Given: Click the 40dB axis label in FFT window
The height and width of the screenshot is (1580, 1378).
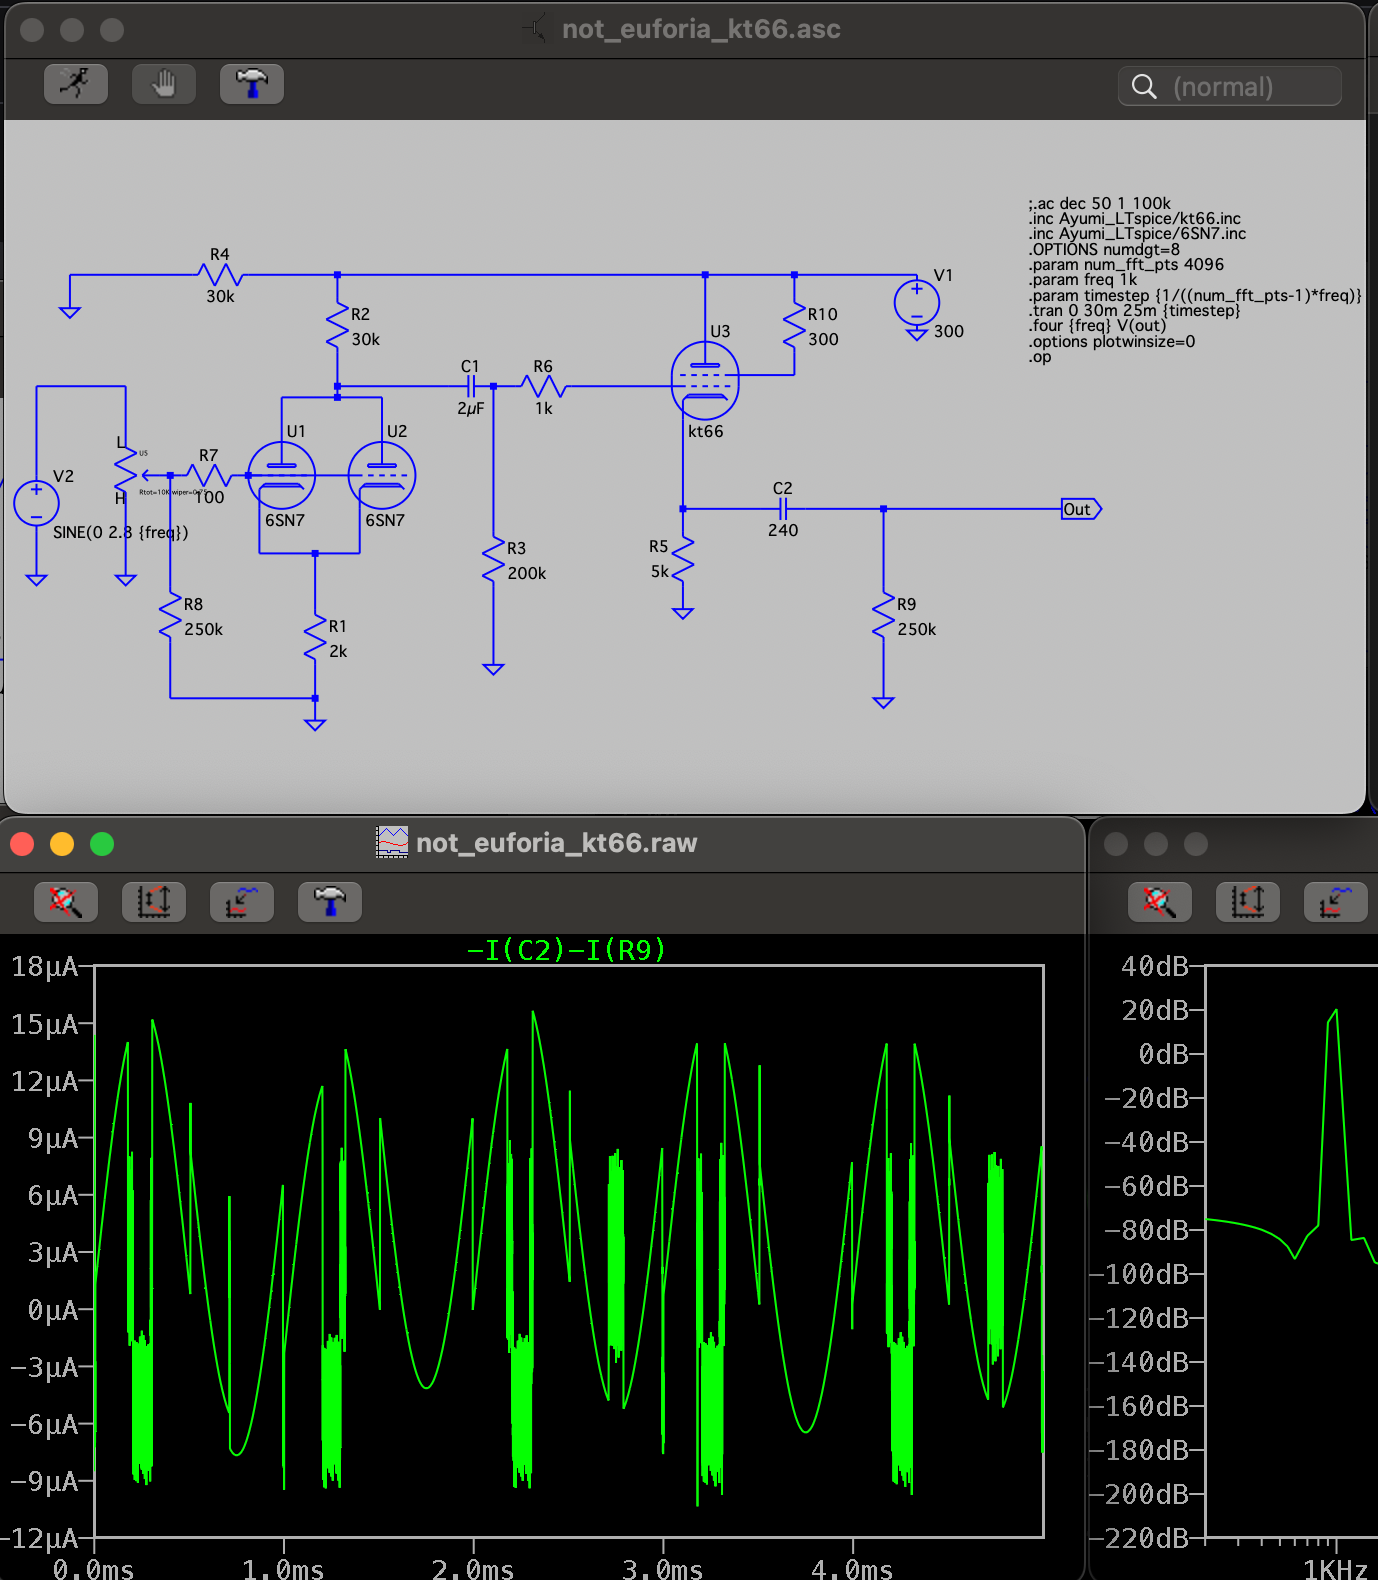Looking at the screenshot, I should pos(1155,966).
